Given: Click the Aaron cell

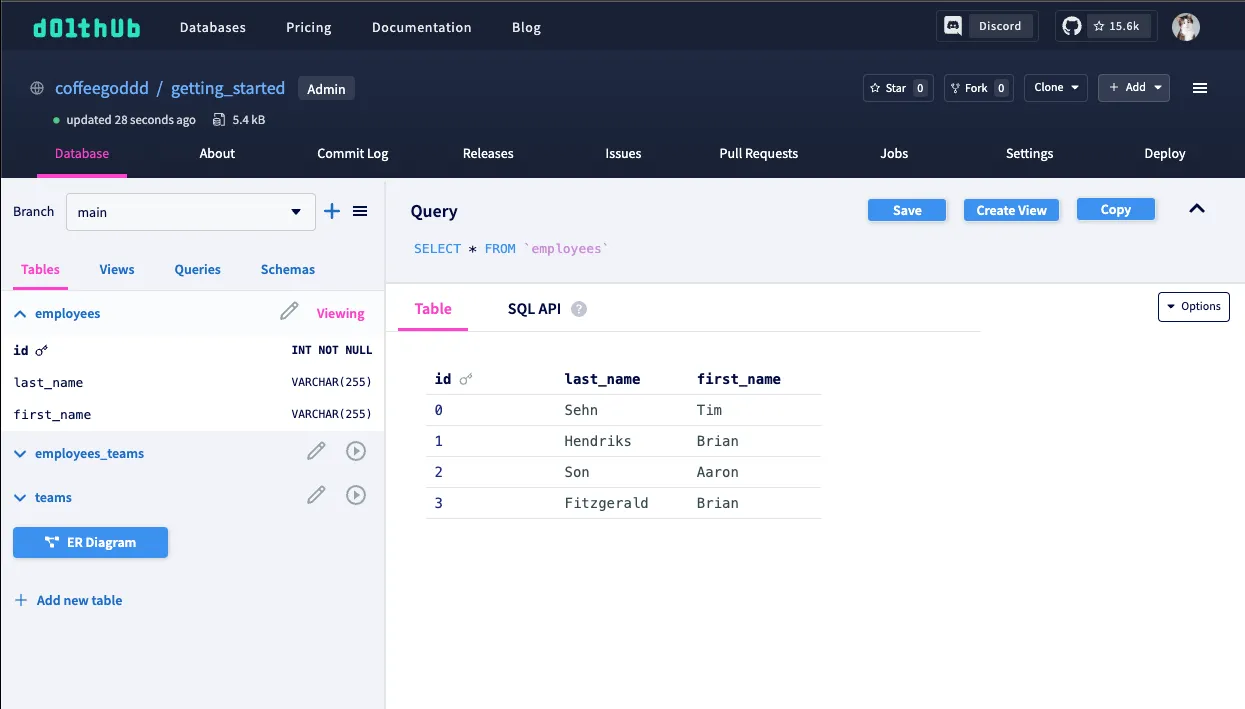Looking at the screenshot, I should click(718, 472).
